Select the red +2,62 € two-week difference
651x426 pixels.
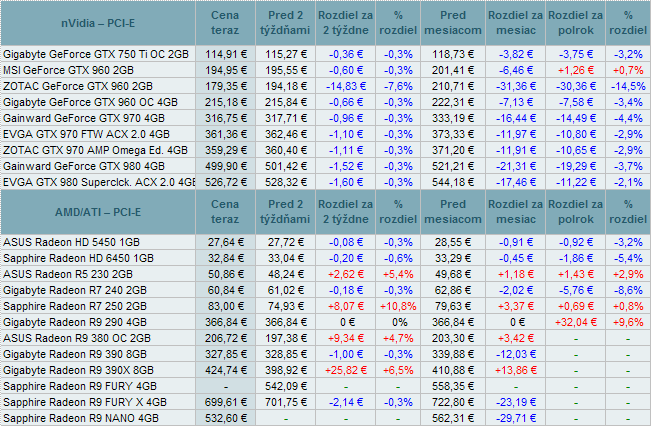pyautogui.click(x=346, y=274)
